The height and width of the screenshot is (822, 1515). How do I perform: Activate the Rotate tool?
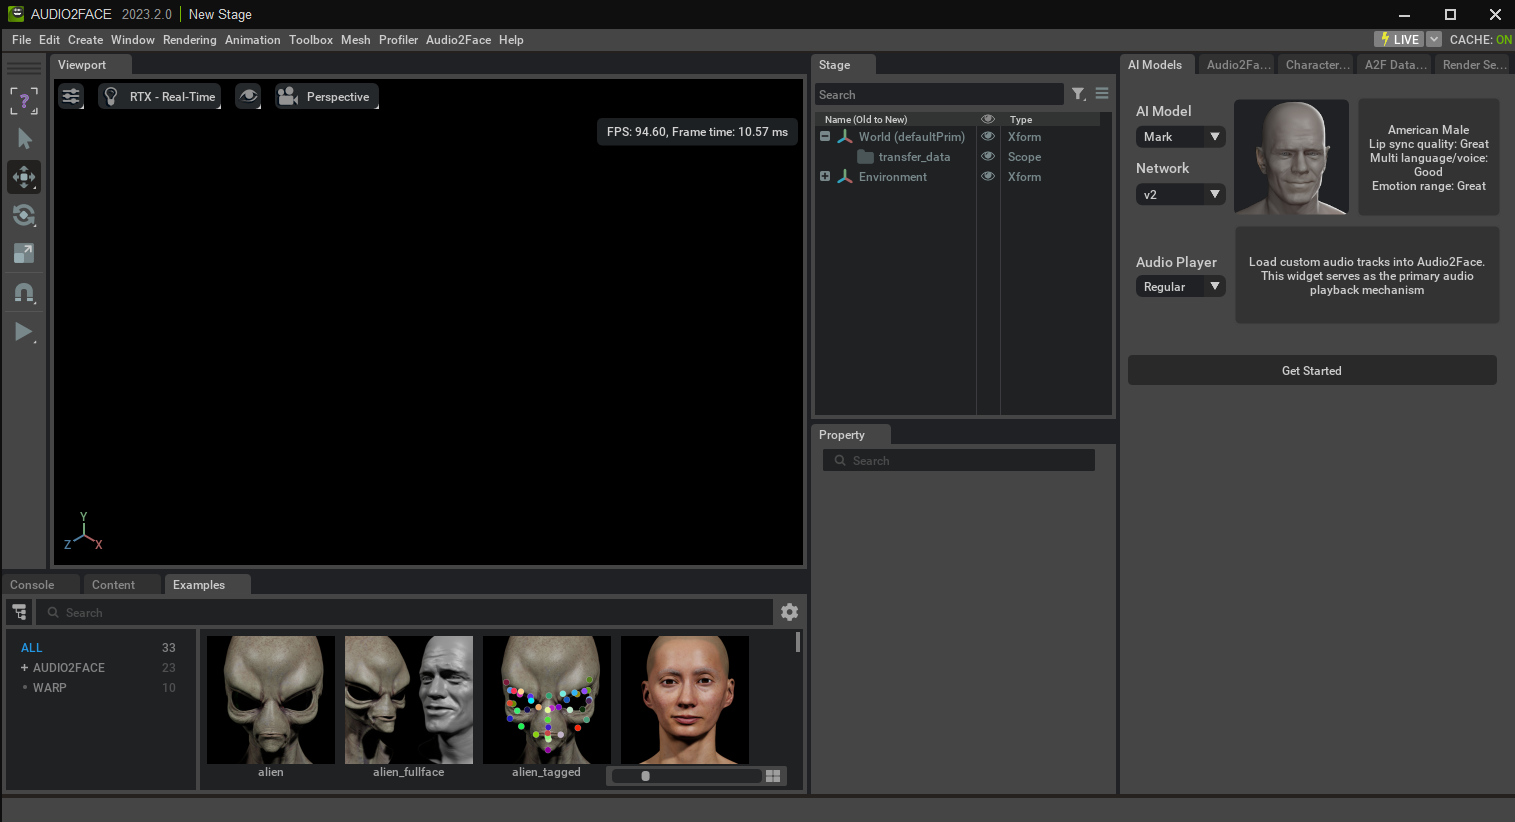click(24, 215)
